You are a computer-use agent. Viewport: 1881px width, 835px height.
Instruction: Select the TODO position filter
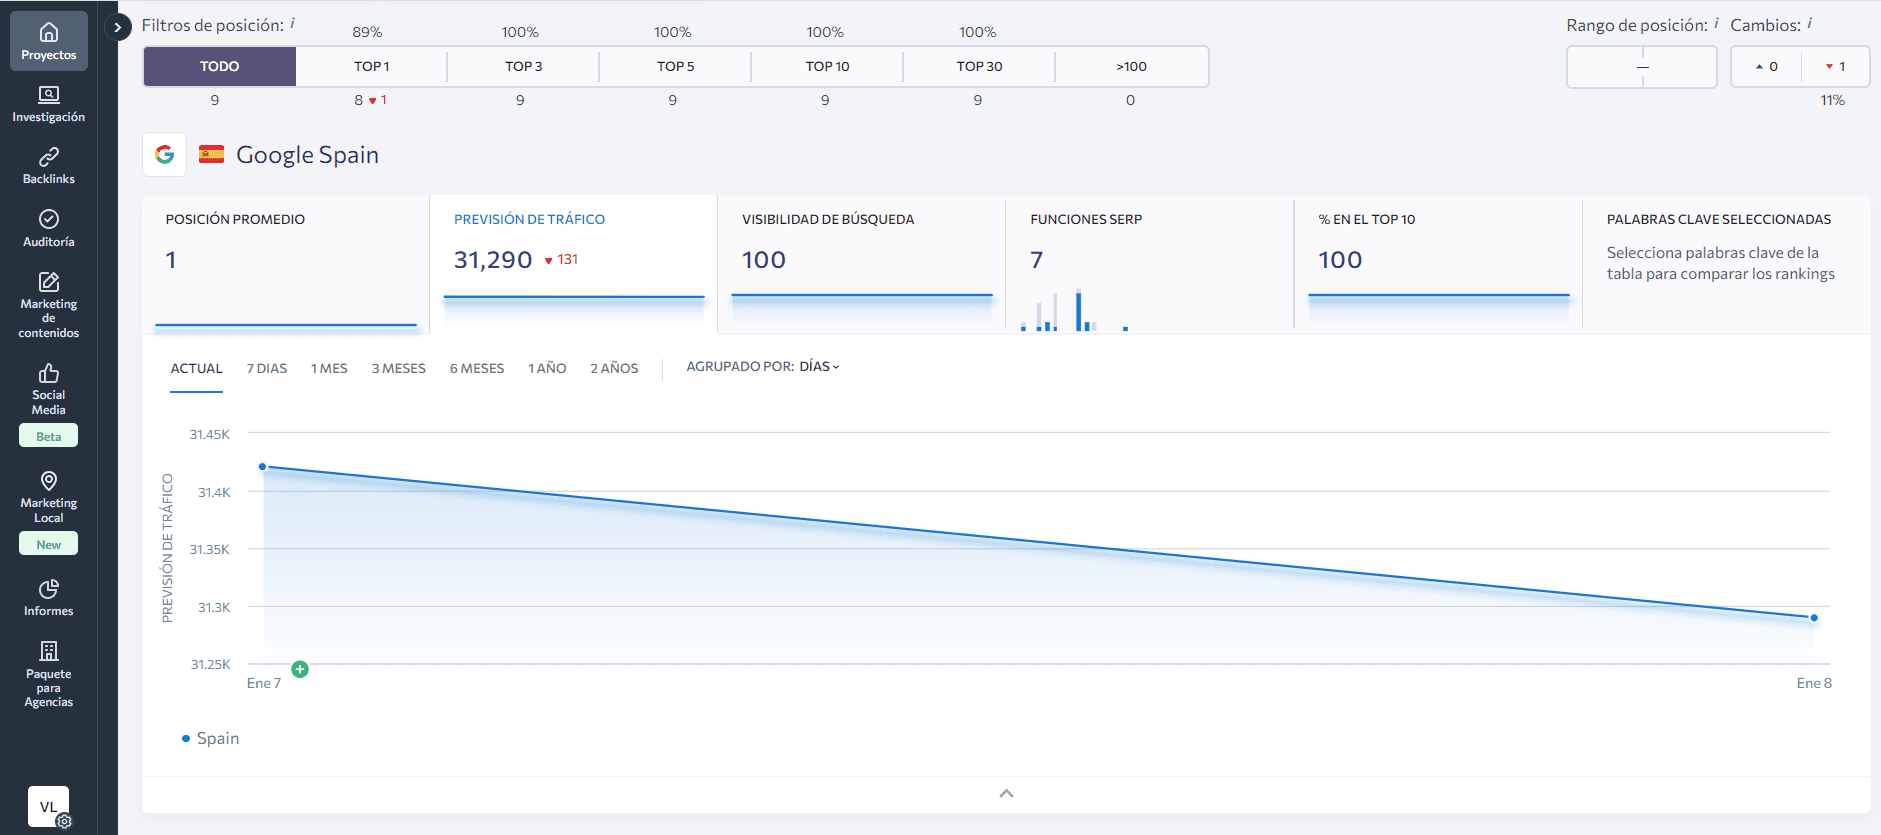pyautogui.click(x=220, y=66)
